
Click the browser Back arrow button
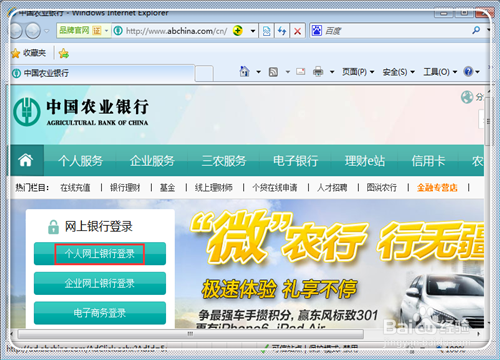click(x=16, y=31)
